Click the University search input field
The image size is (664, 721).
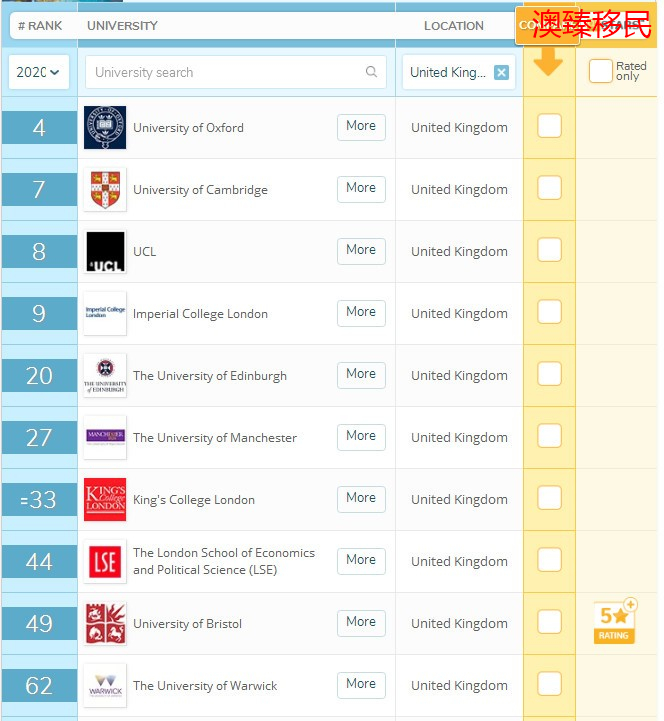[x=235, y=72]
